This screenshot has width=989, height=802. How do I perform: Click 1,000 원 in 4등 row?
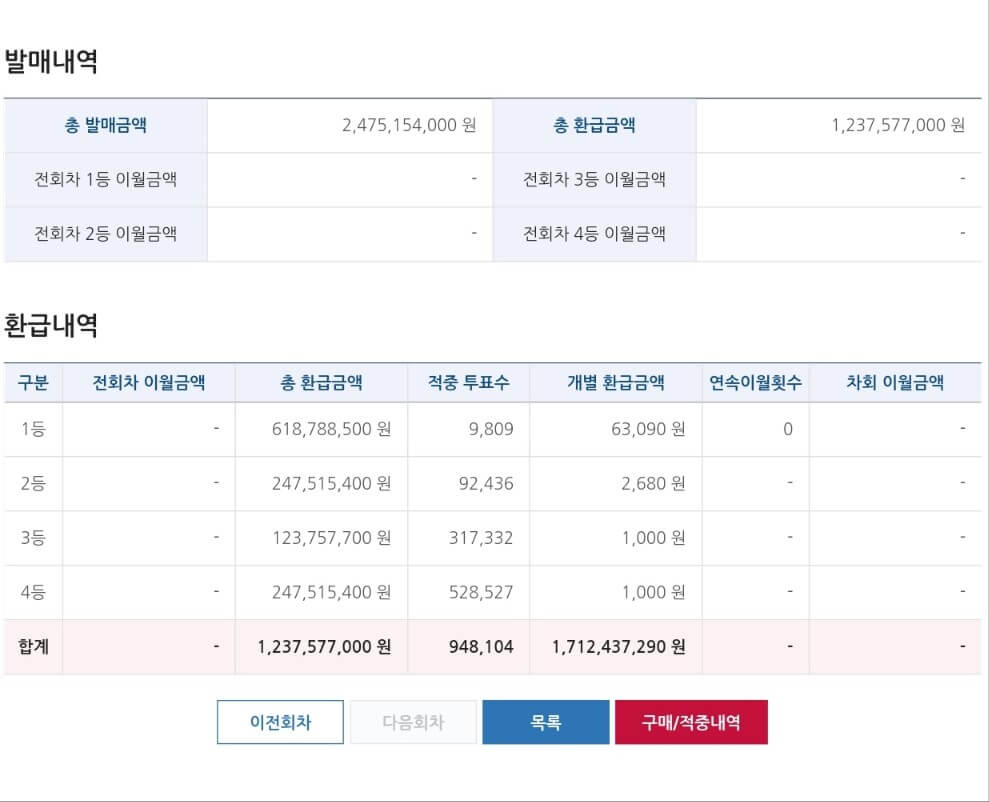tap(653, 591)
